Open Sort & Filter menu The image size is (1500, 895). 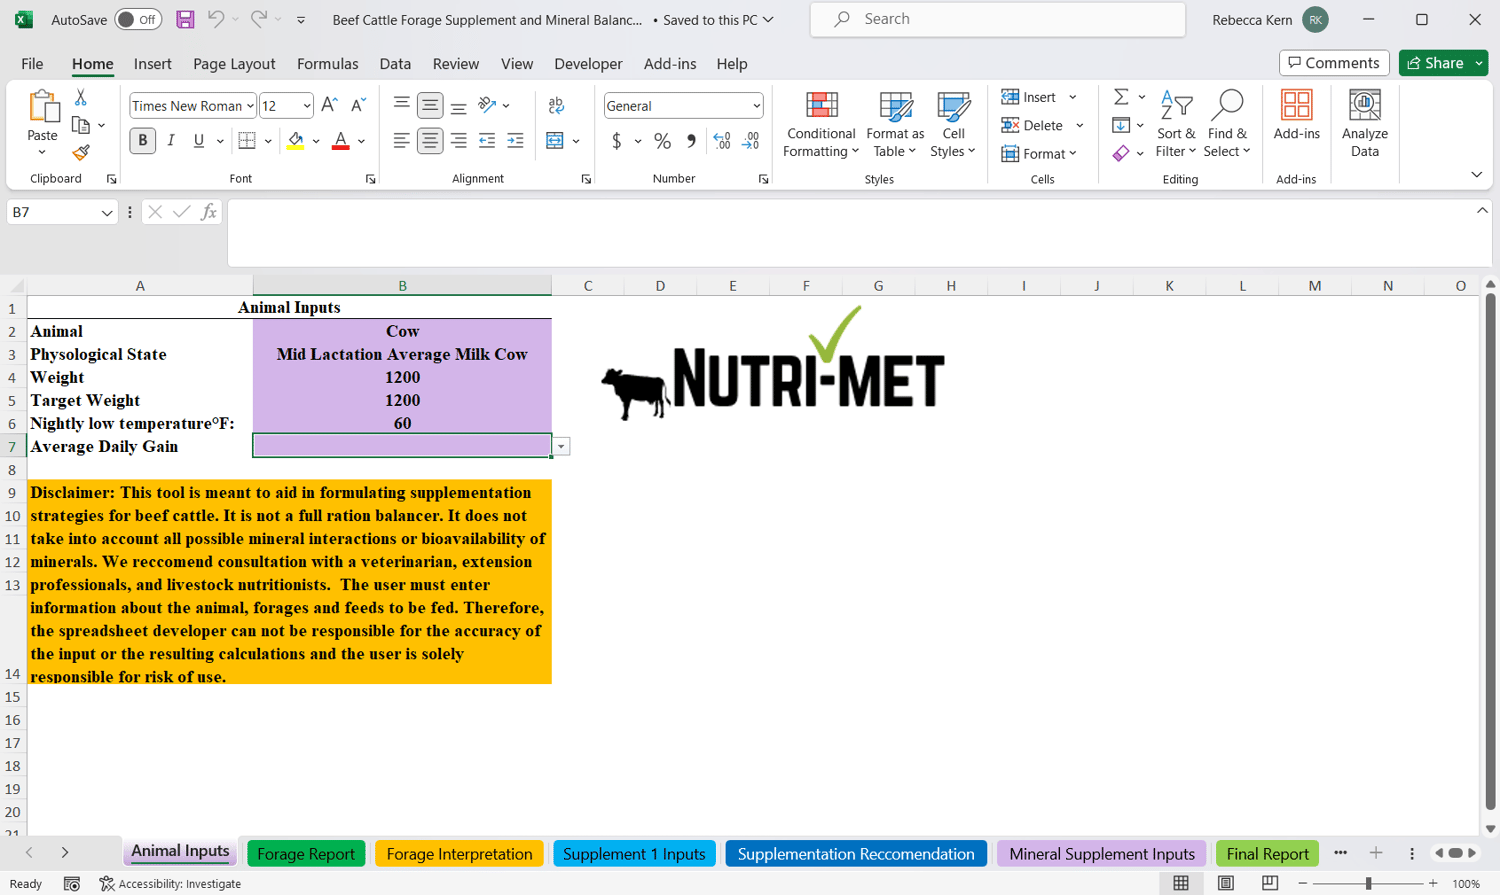(1176, 124)
